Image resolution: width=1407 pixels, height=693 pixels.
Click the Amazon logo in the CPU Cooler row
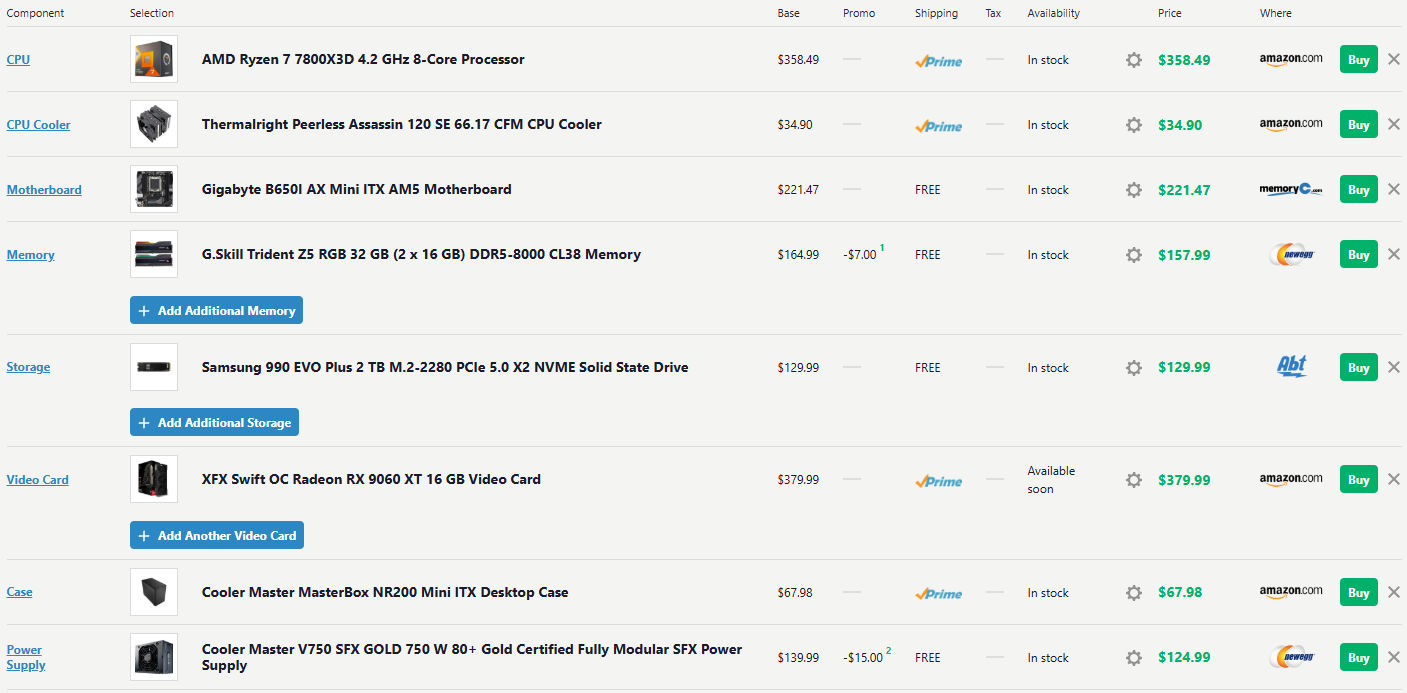point(1291,124)
